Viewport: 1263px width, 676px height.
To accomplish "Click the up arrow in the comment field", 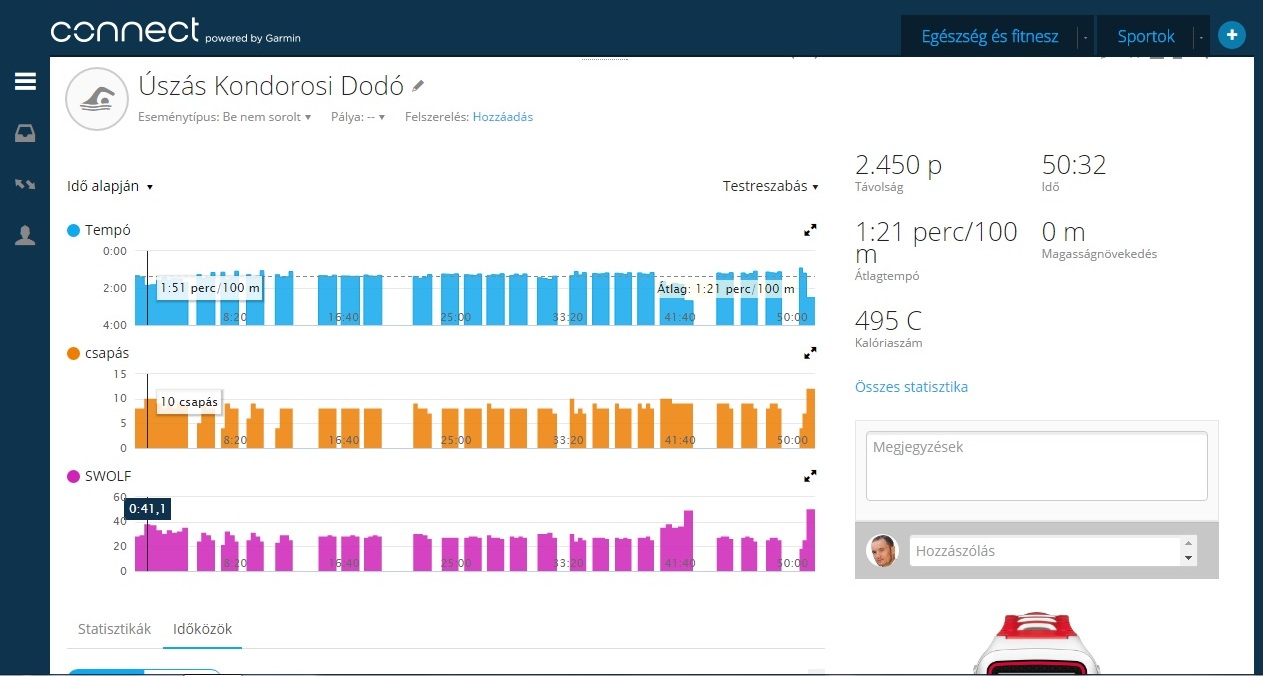I will click(1188, 544).
